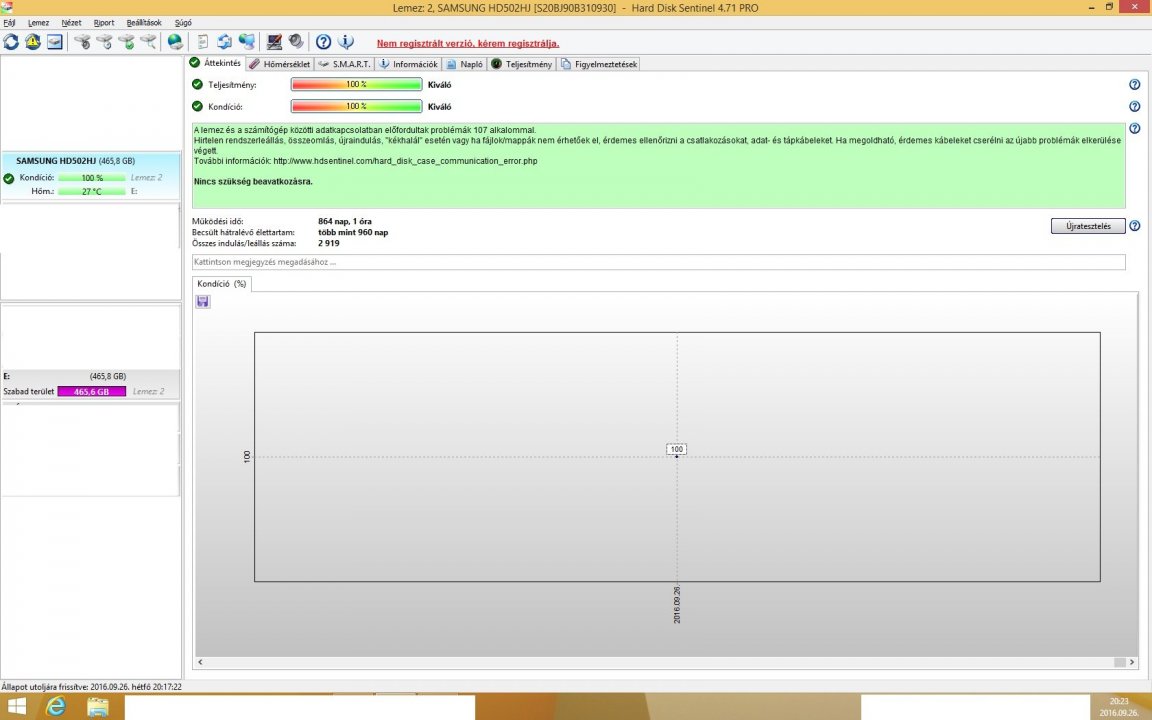This screenshot has height=720, width=1152.
Task: Click the sidebar temperature 27 °C bar
Action: pos(92,191)
